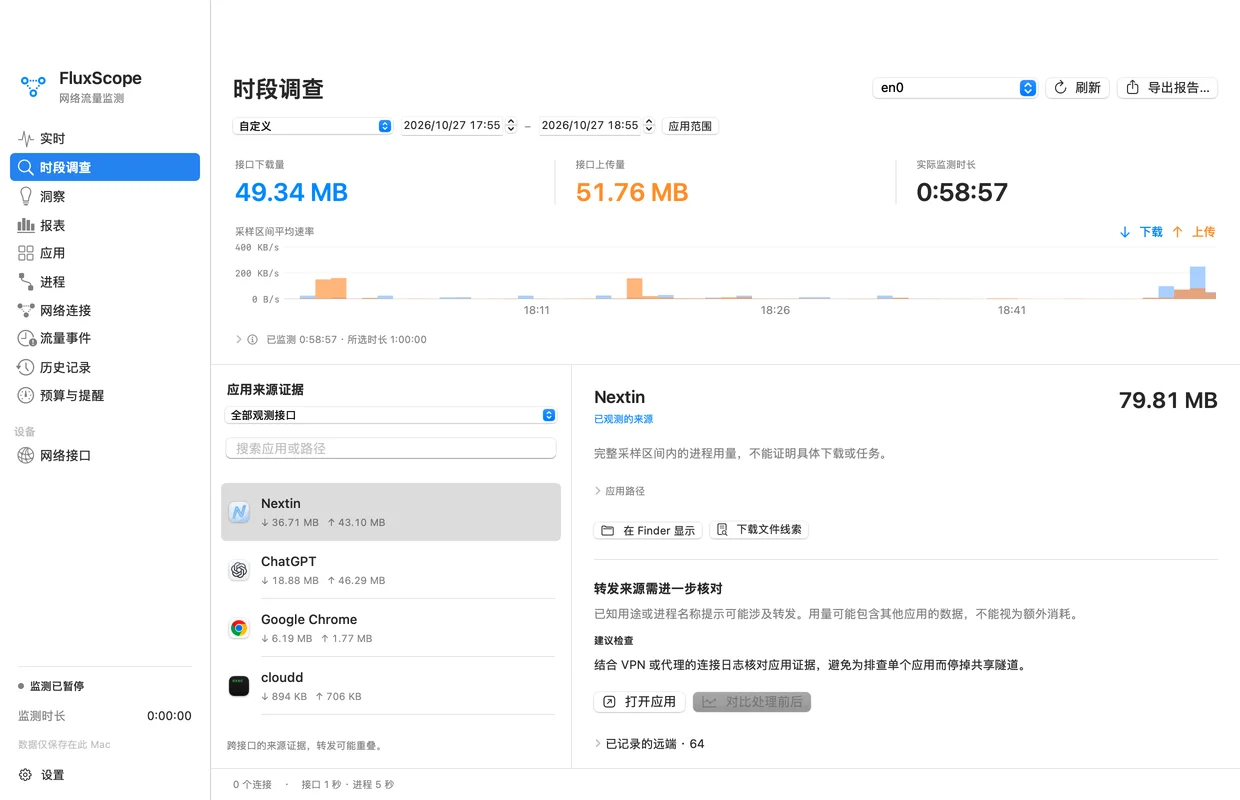Click the ChatGPT app icon in list
Image resolution: width=1240 pixels, height=800 pixels.
point(239,570)
